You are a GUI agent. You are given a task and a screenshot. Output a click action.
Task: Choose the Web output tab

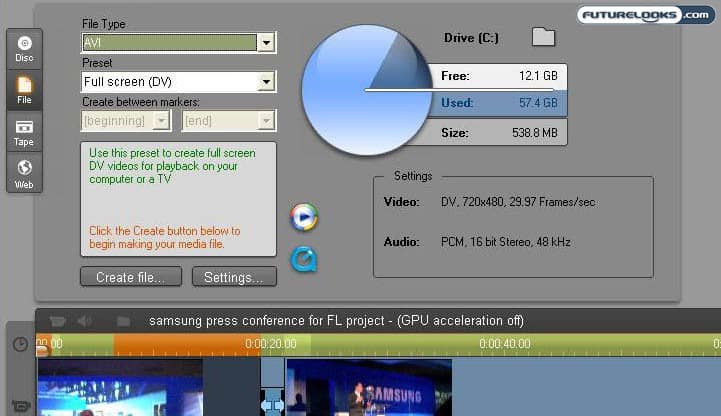(25, 173)
